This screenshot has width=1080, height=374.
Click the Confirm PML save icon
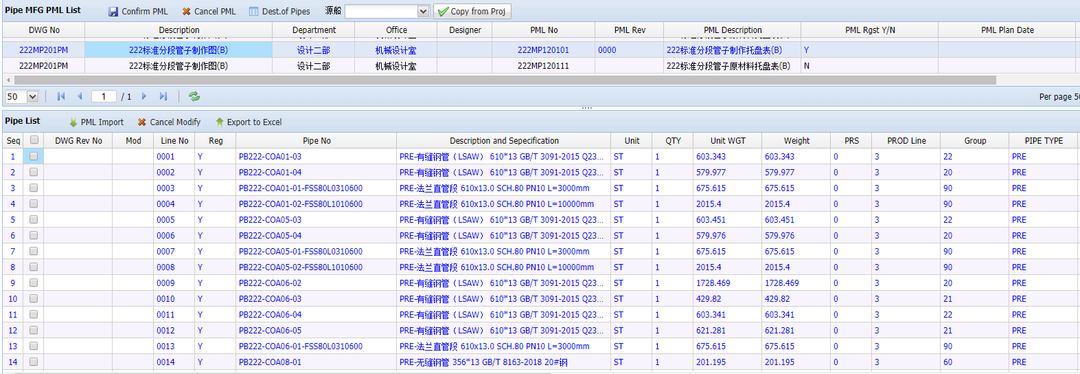click(113, 12)
